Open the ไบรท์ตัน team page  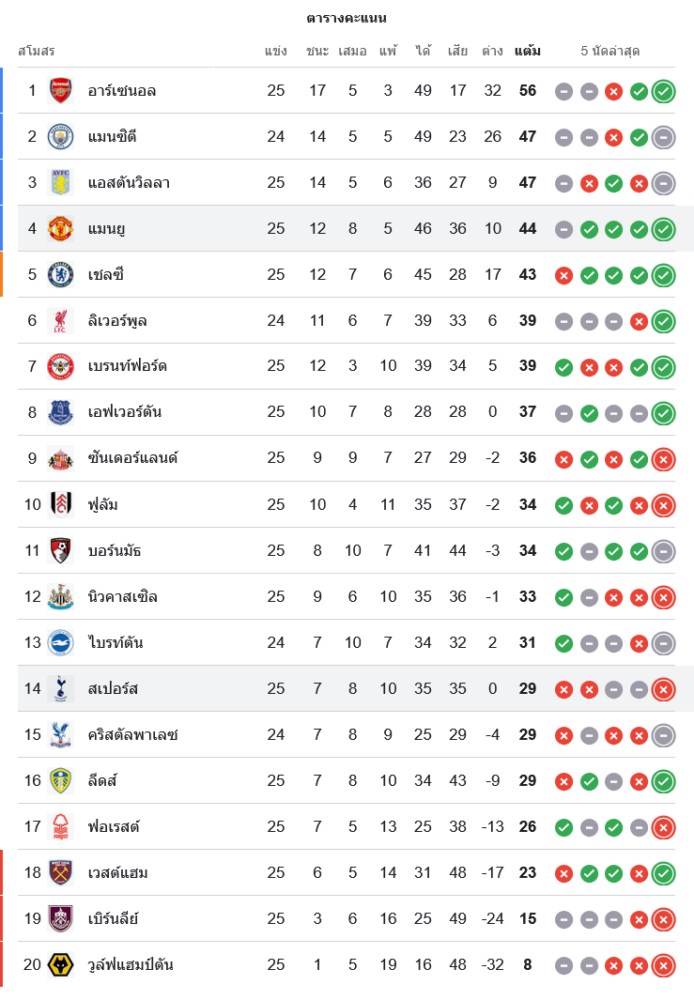pyautogui.click(x=115, y=642)
